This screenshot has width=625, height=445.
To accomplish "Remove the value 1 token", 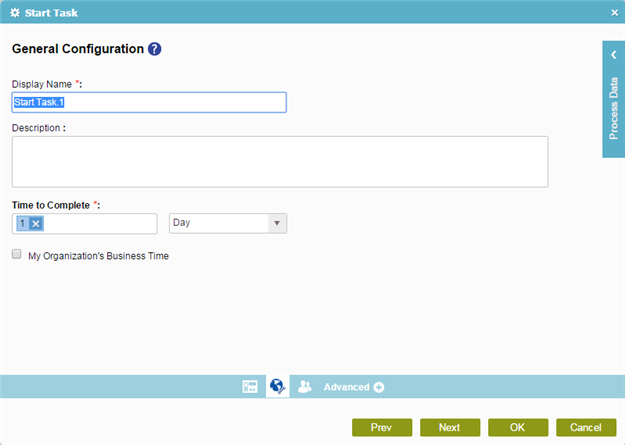I will click(x=36, y=223).
